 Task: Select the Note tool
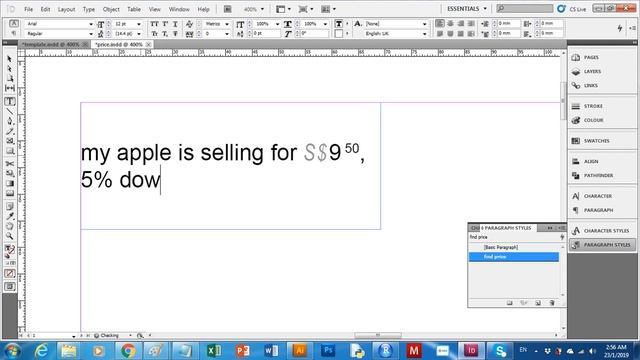[10, 206]
